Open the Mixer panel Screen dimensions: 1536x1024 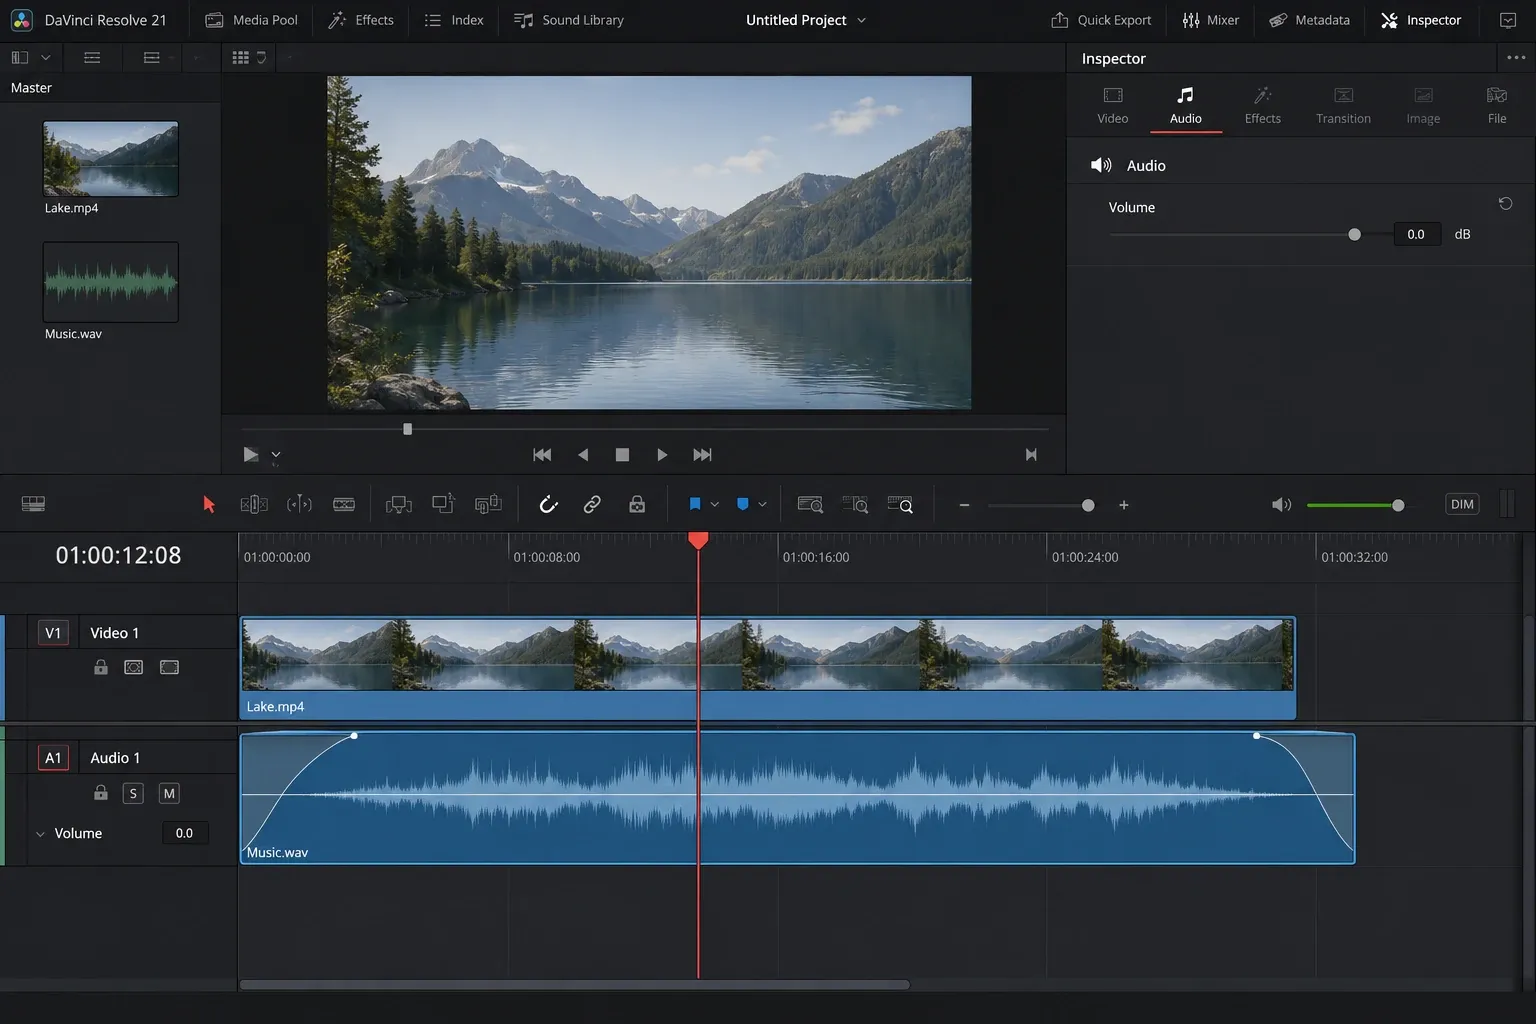coord(1210,20)
